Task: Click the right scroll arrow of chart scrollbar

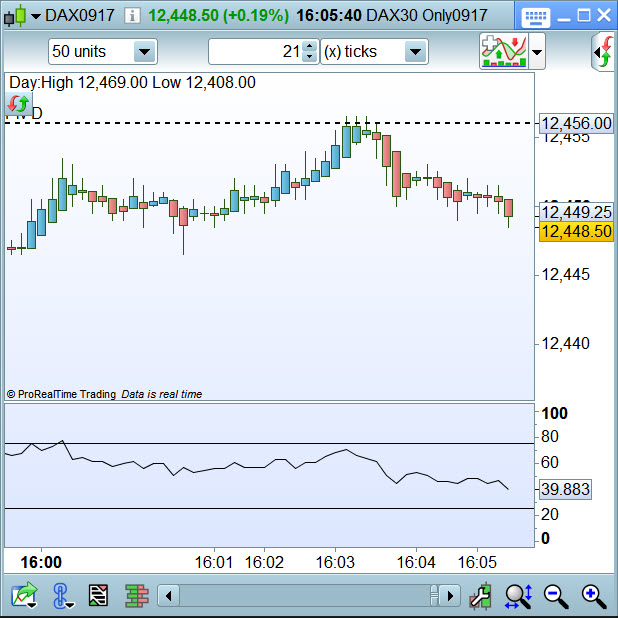Action: pyautogui.click(x=450, y=596)
